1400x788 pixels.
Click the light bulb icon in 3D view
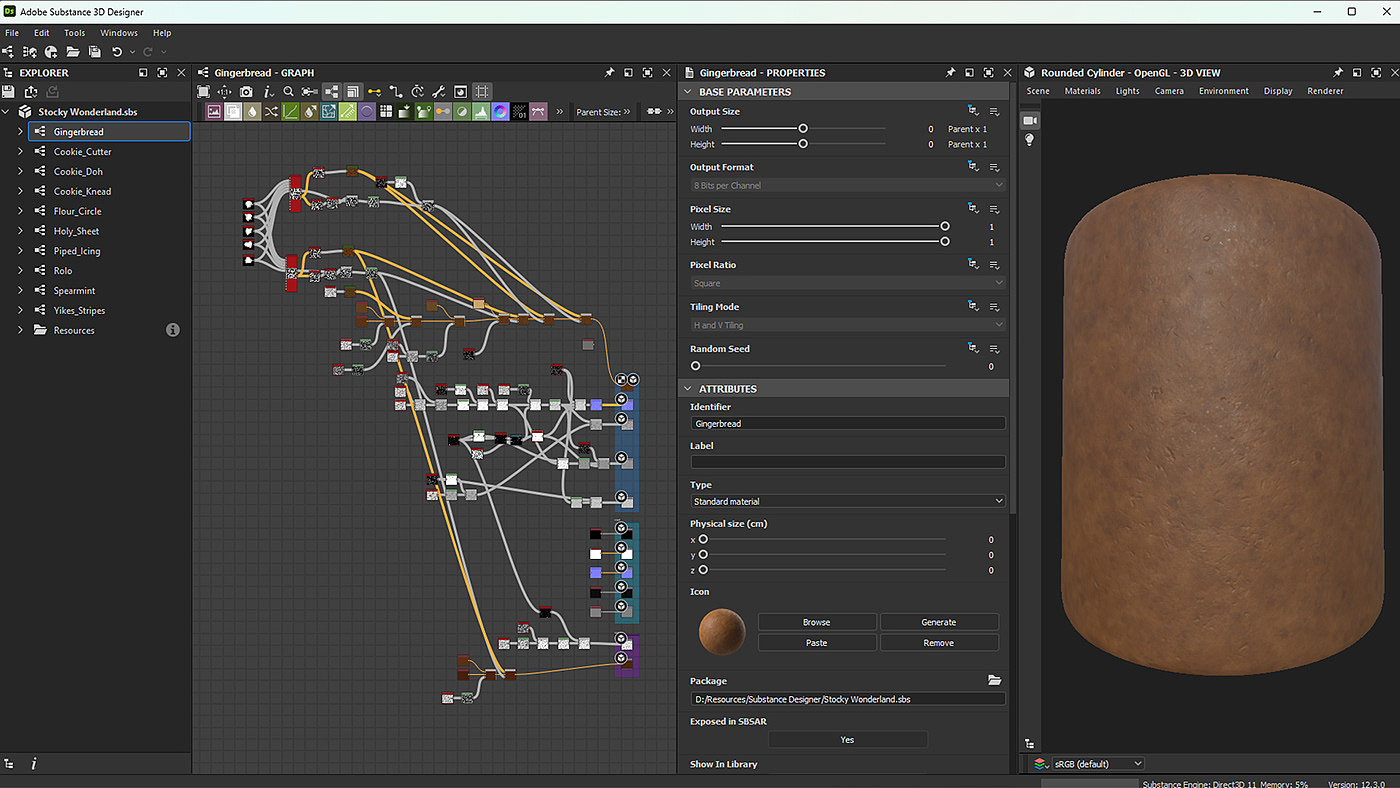point(1029,140)
